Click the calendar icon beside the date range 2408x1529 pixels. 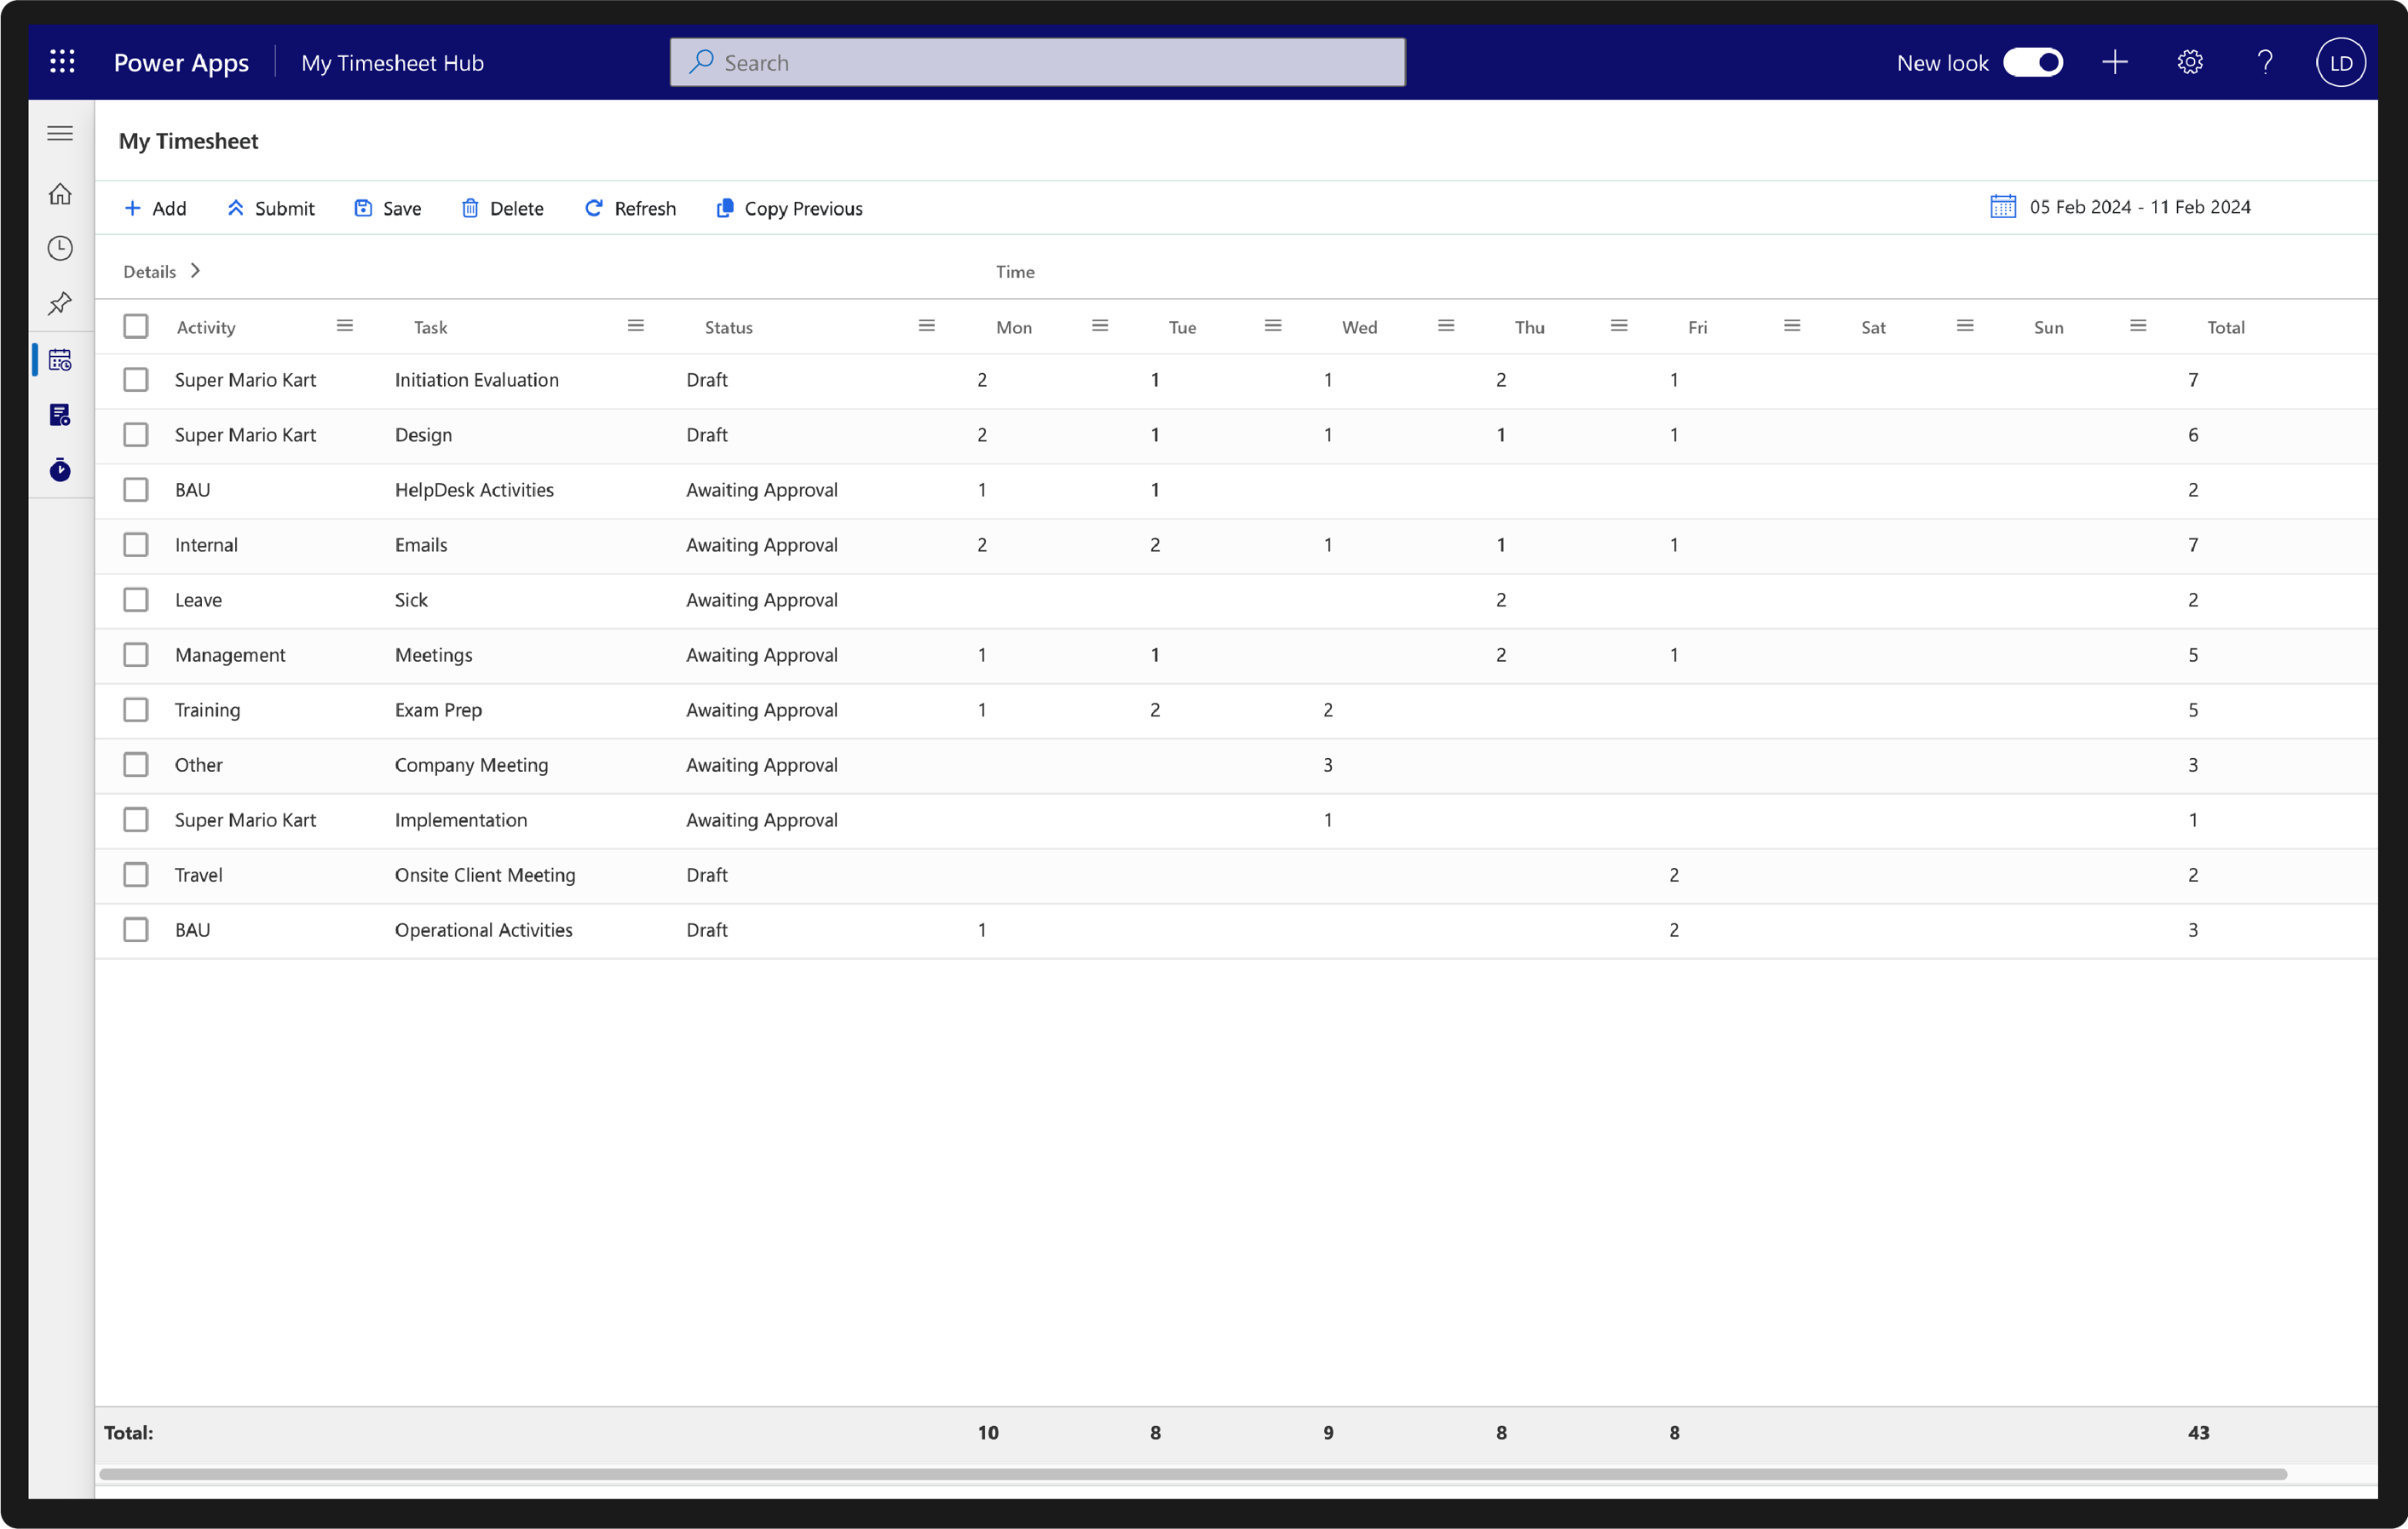[x=2002, y=206]
